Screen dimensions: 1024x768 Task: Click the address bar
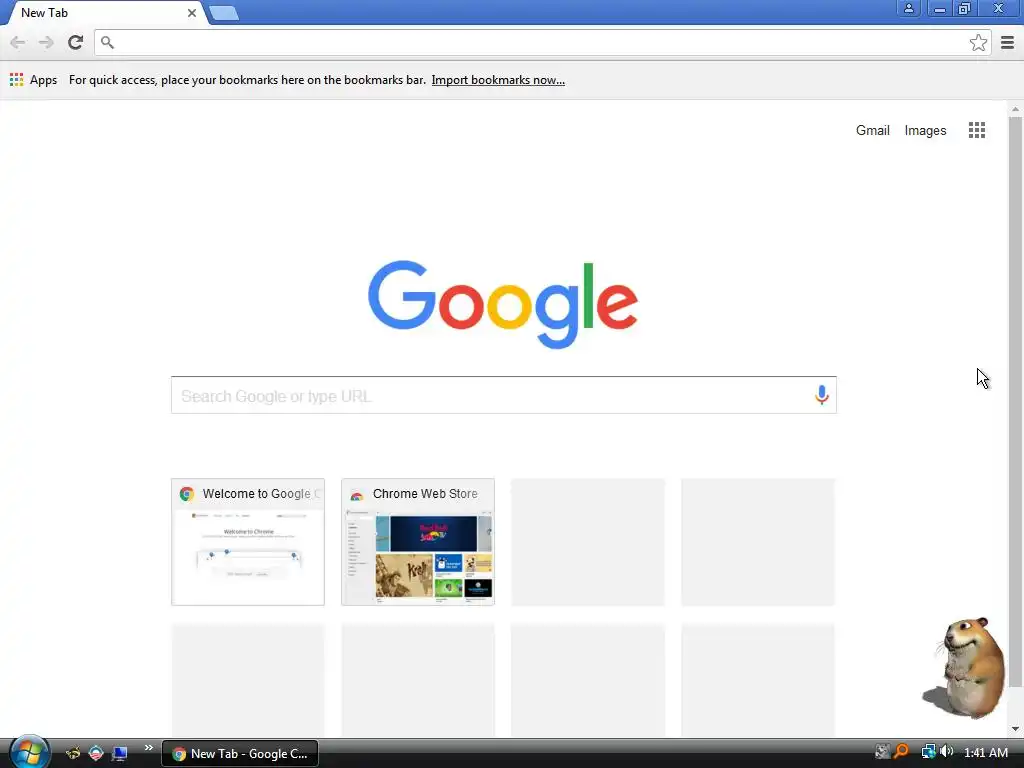542,42
